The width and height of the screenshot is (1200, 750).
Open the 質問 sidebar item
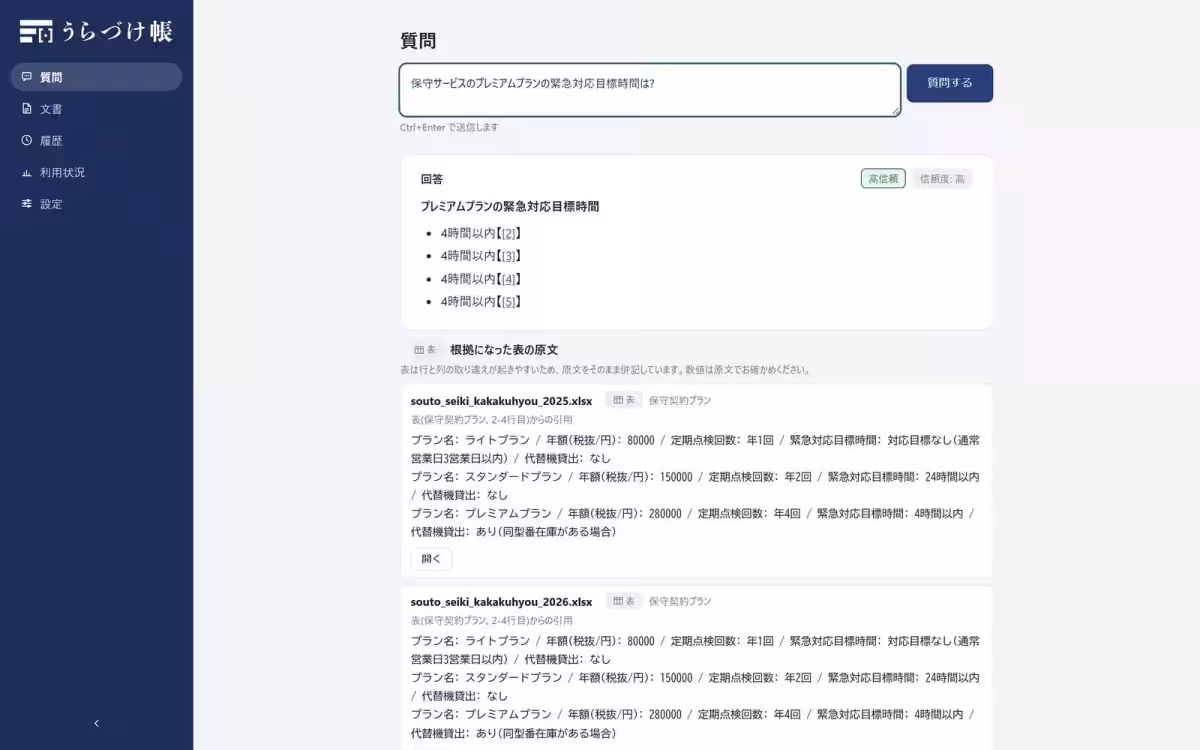(96, 77)
